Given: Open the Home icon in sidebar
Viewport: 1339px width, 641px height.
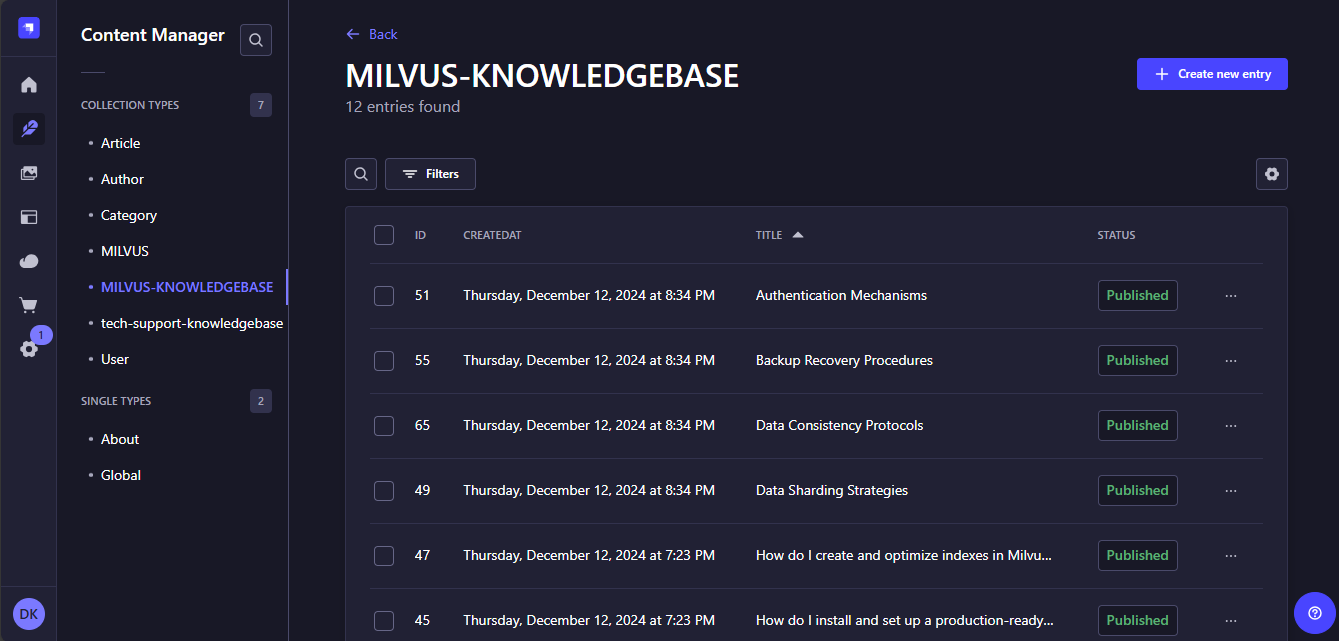Looking at the screenshot, I should (x=29, y=85).
